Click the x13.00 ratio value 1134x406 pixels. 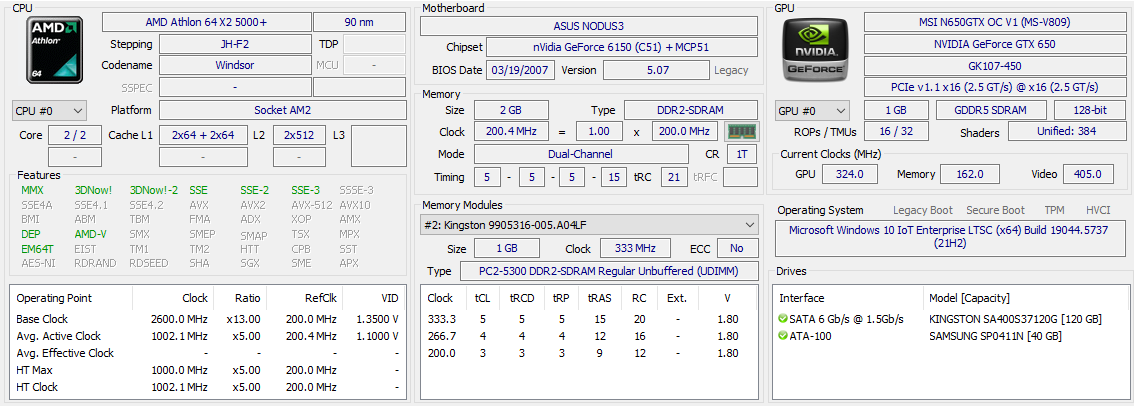(x=243, y=319)
